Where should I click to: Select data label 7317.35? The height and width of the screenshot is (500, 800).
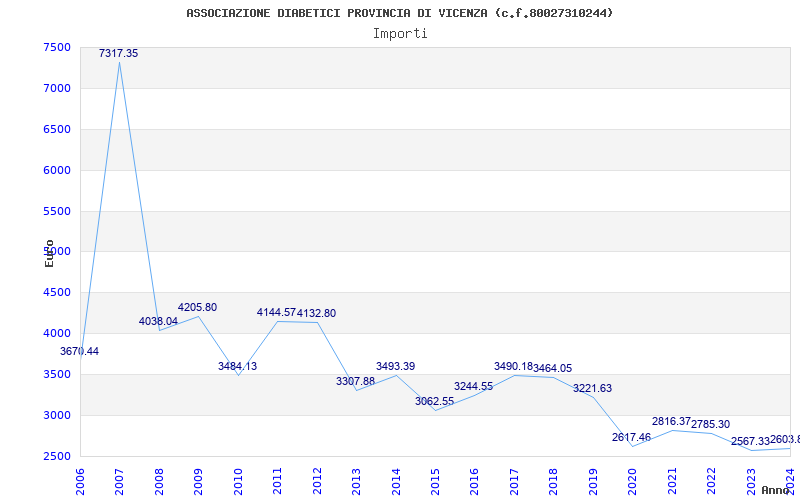coord(118,53)
